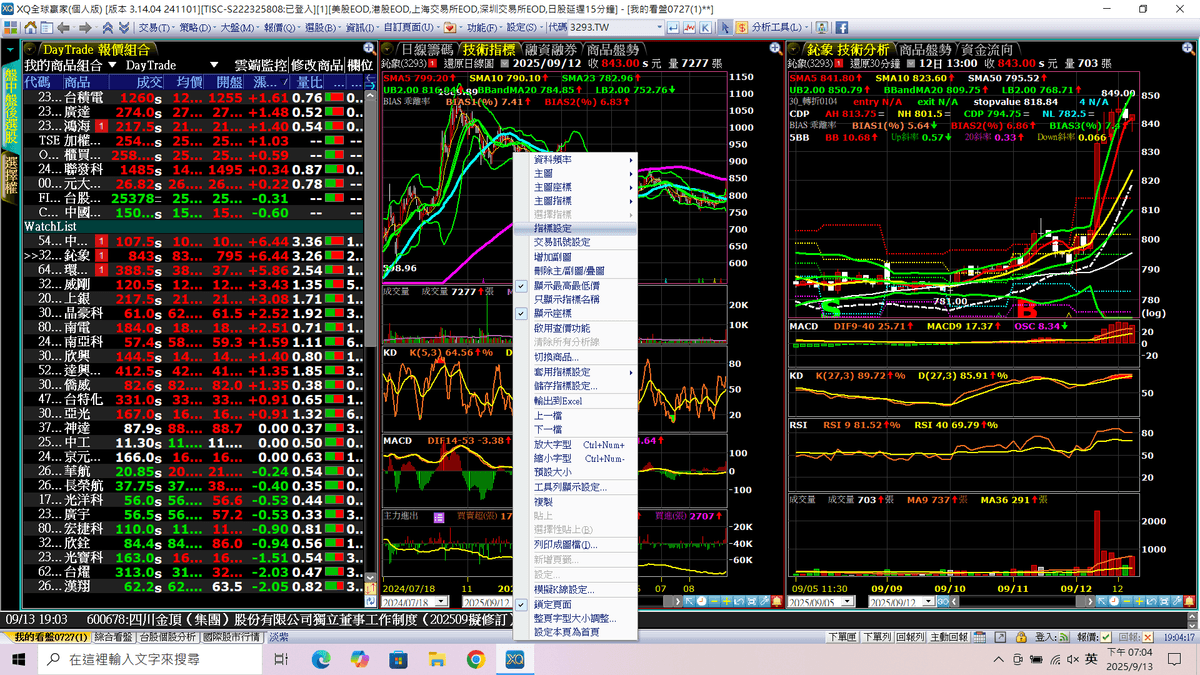
Task: Click the panel menu arrow left of DayTrade
Action: [x=30, y=48]
